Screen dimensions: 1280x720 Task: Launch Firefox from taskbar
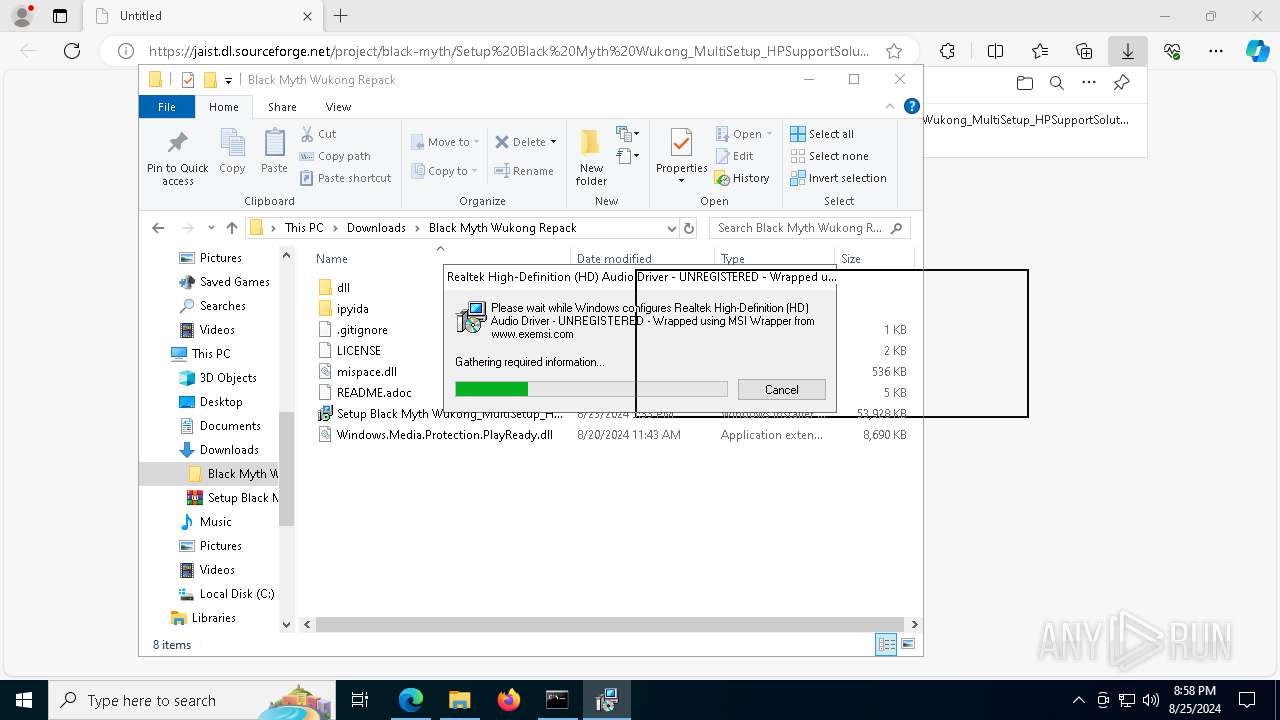[x=508, y=700]
